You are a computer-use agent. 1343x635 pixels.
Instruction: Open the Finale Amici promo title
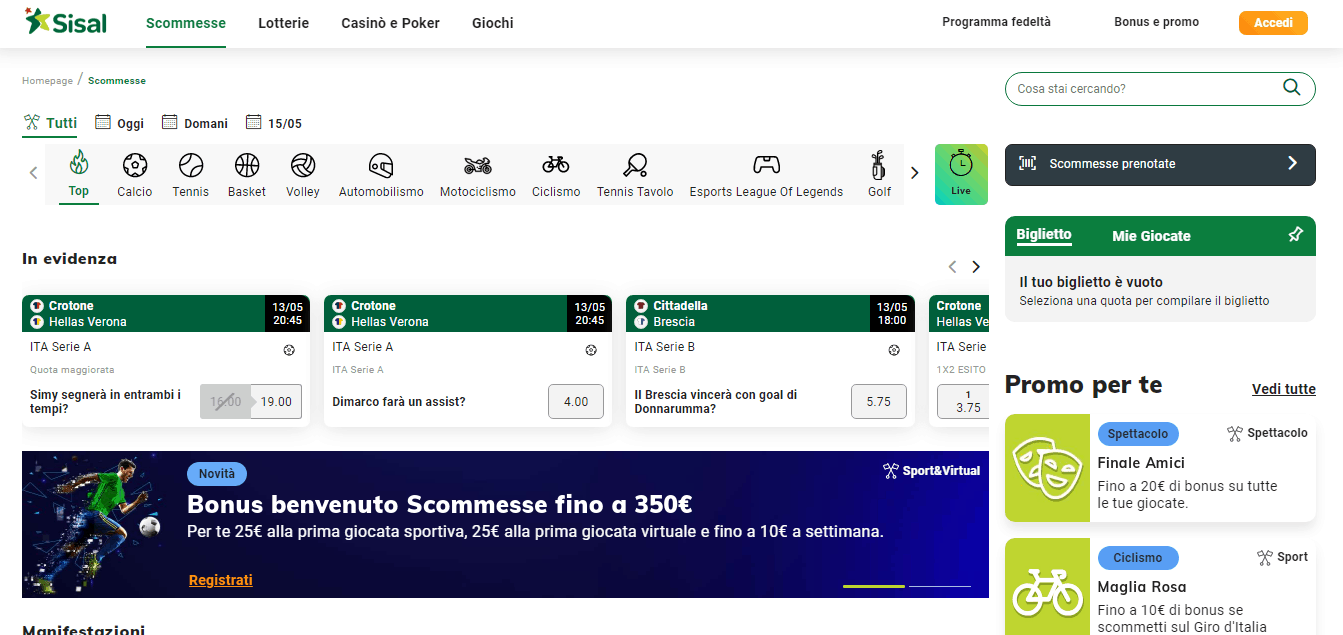pyautogui.click(x=1141, y=463)
